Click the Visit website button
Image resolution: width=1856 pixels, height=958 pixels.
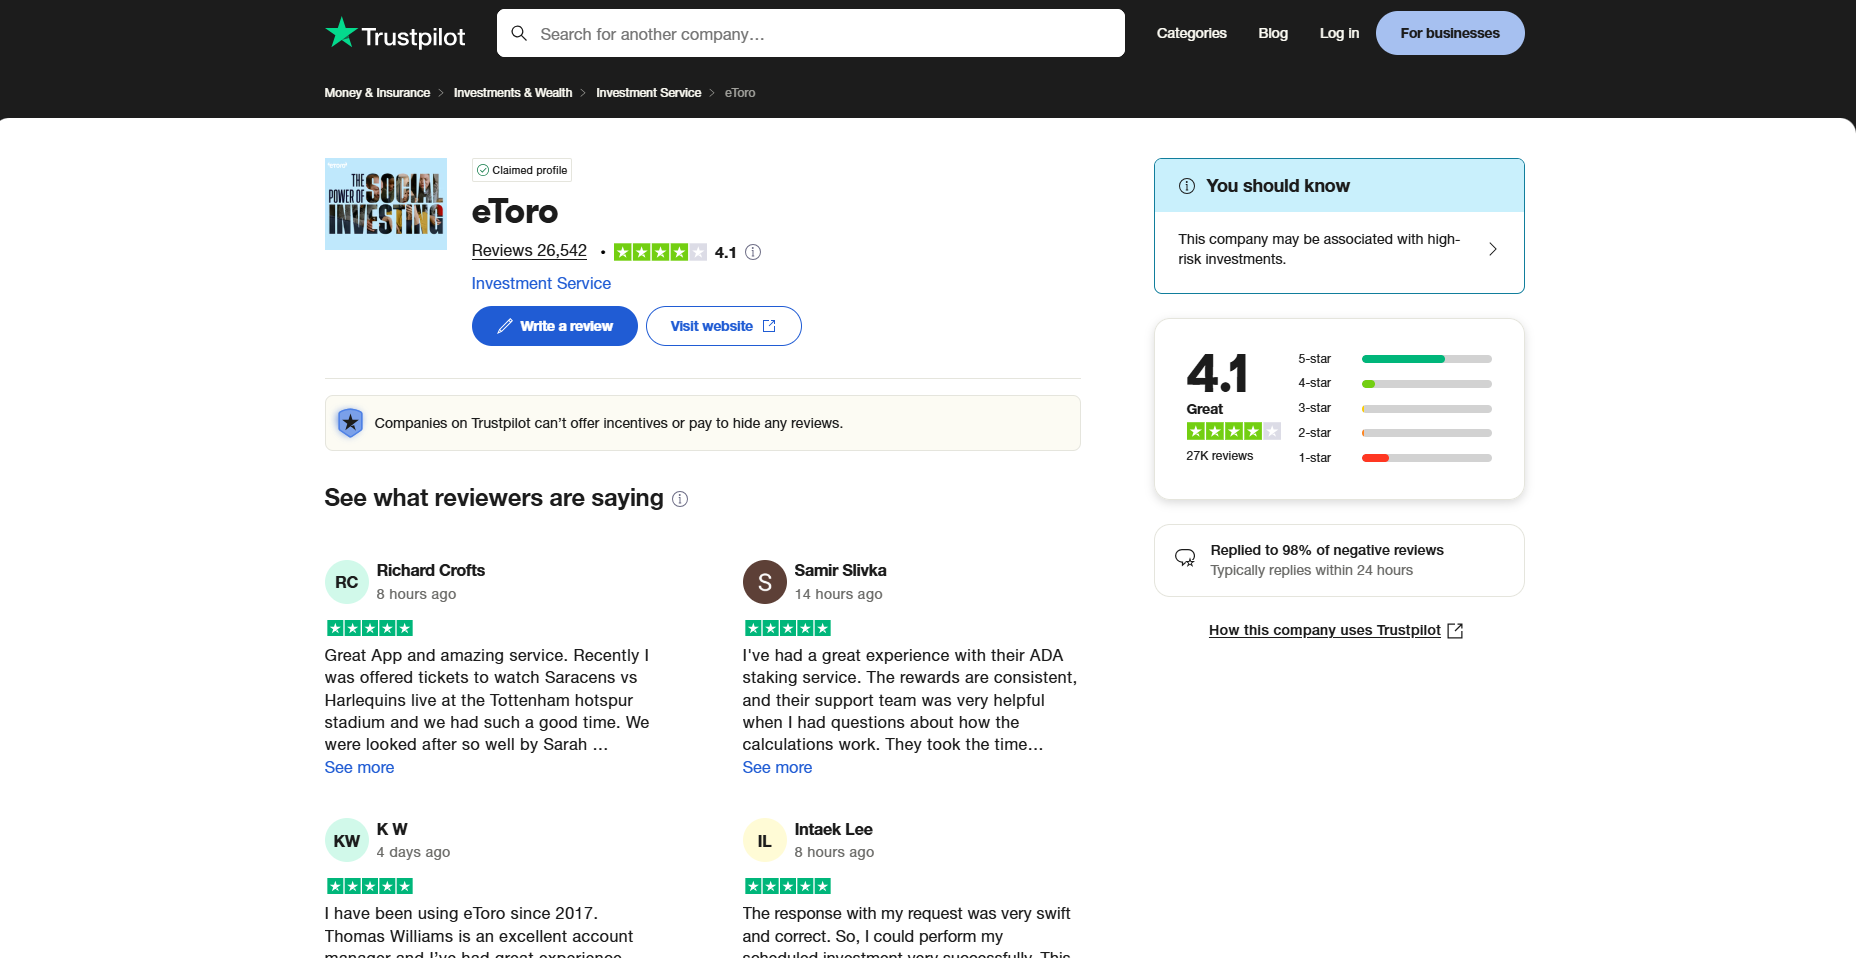pos(724,326)
